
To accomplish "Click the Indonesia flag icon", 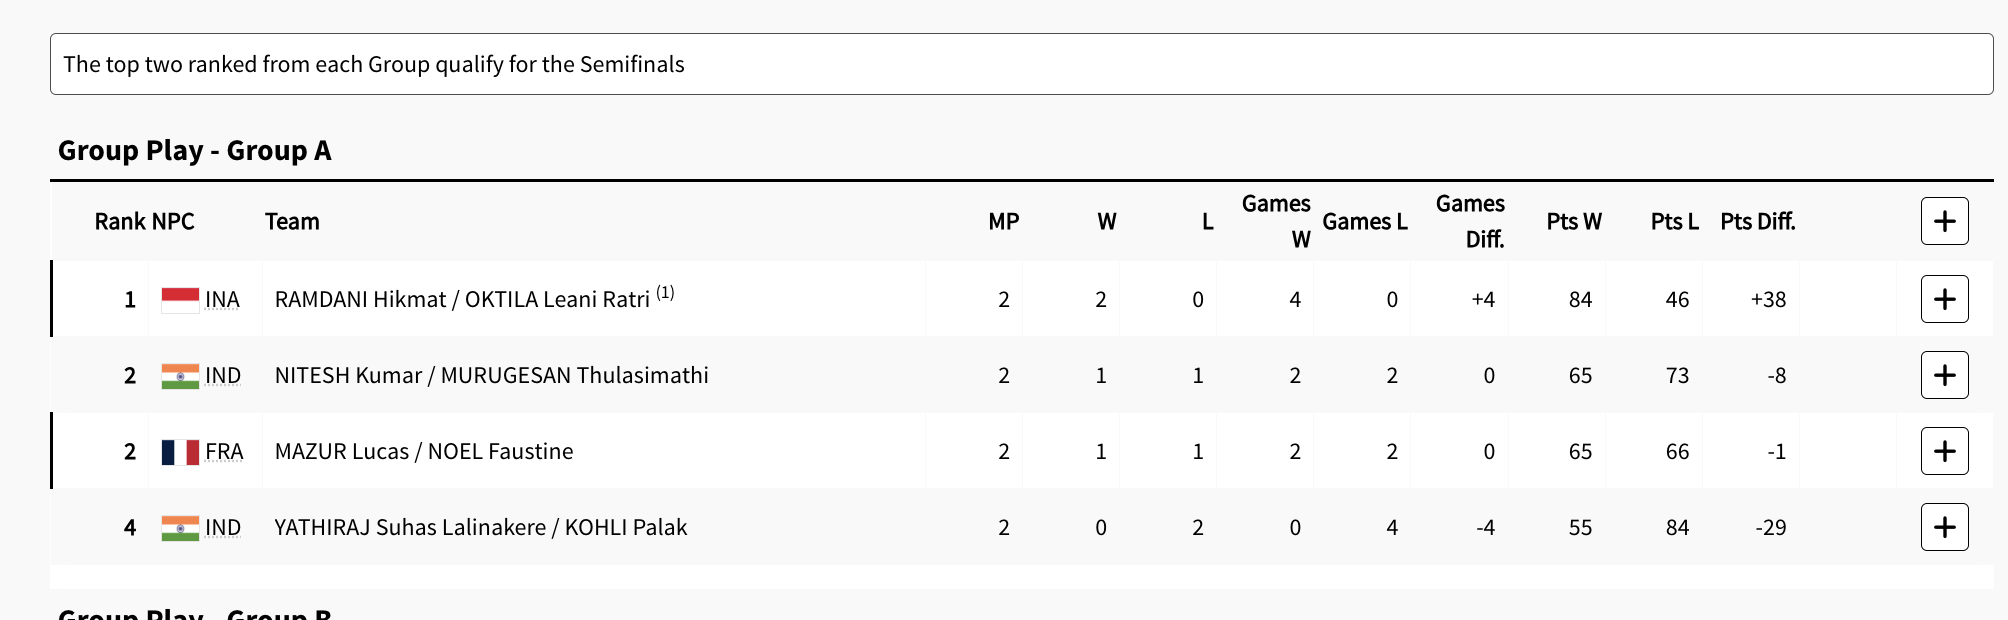I will click(x=180, y=300).
